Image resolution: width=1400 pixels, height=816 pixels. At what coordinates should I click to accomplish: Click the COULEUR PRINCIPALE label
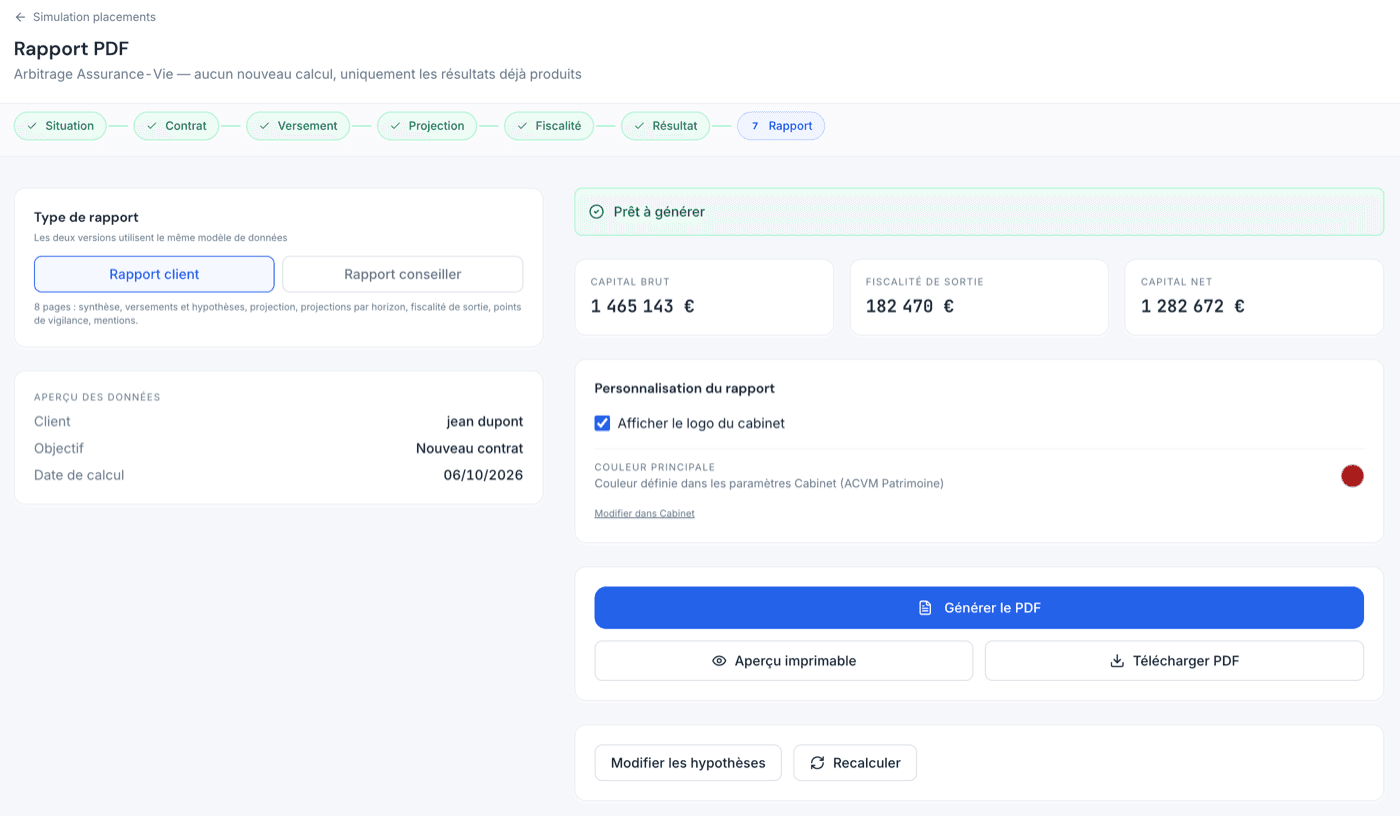654,467
